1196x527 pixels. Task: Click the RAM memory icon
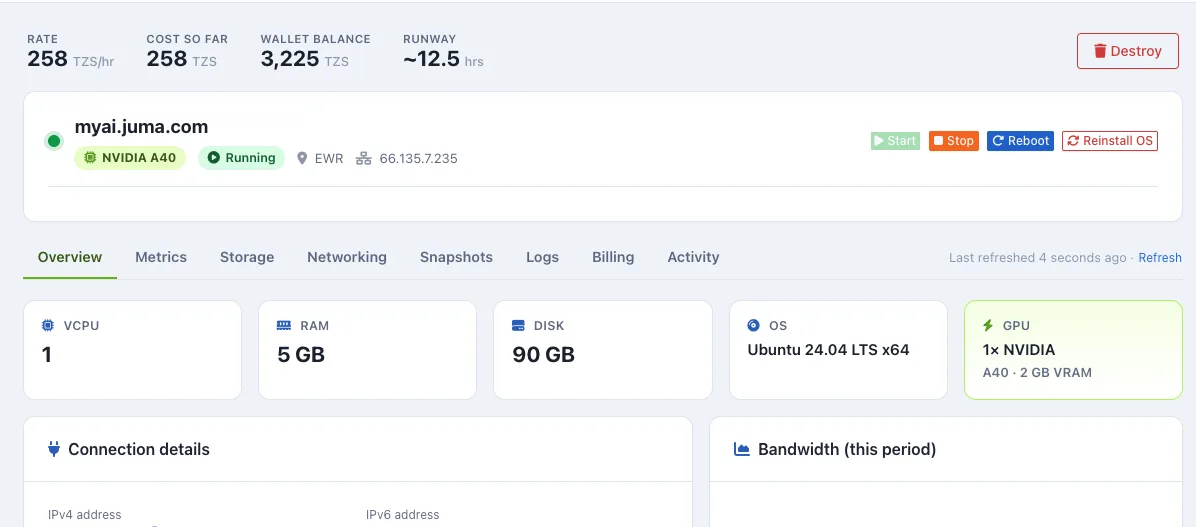coord(283,326)
